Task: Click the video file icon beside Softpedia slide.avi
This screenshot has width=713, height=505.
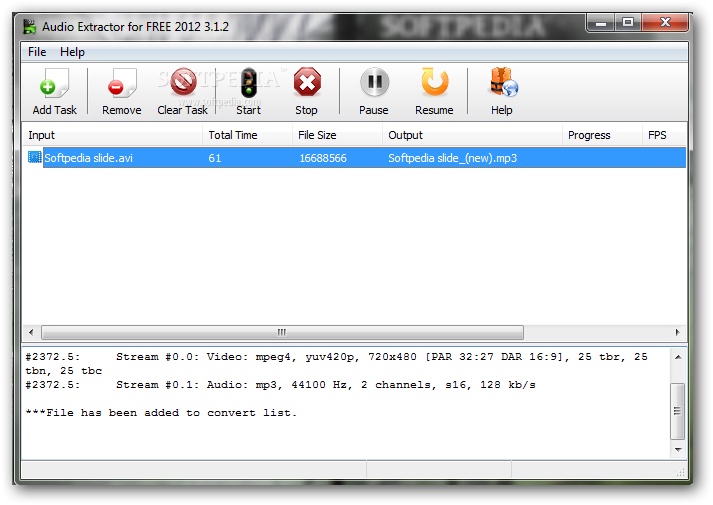Action: tap(35, 157)
